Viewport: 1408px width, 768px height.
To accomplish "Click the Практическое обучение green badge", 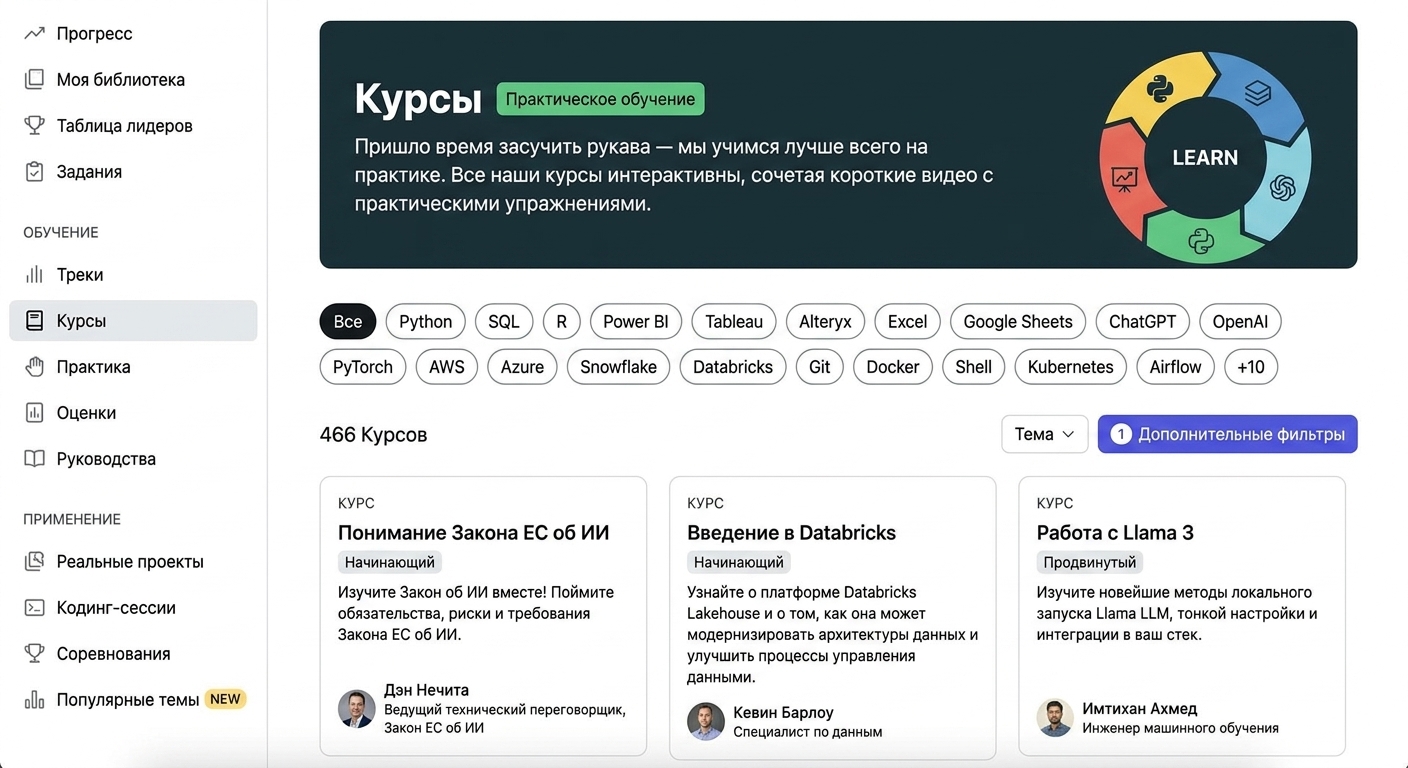I will click(x=600, y=99).
